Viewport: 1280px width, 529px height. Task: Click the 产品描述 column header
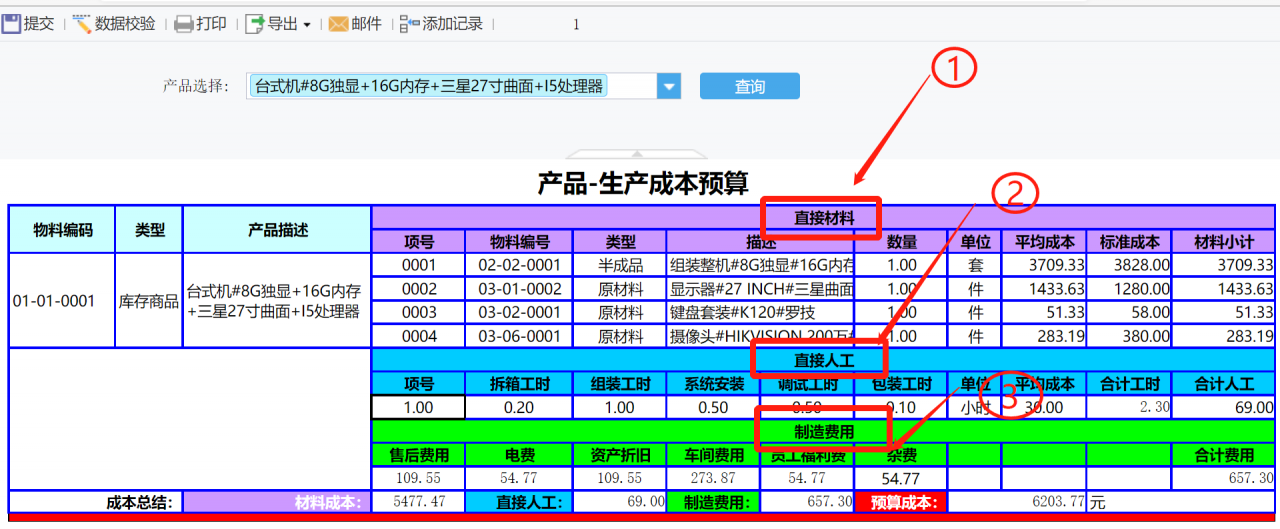click(278, 229)
